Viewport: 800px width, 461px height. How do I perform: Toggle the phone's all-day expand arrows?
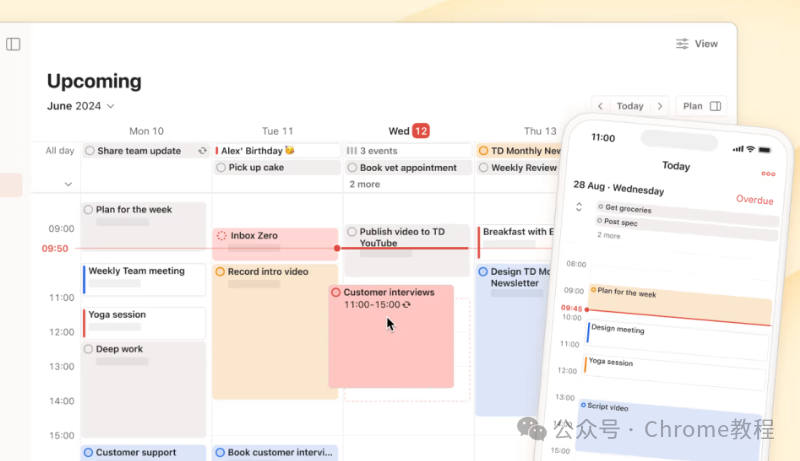pos(579,207)
